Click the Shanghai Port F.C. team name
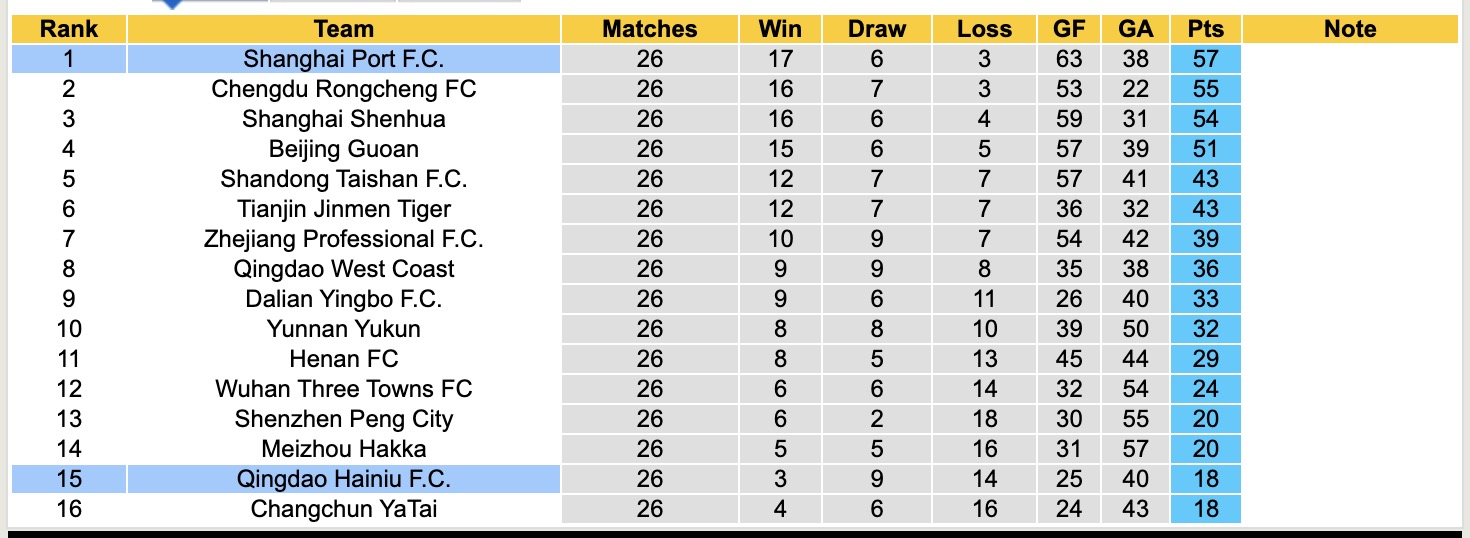 point(343,59)
